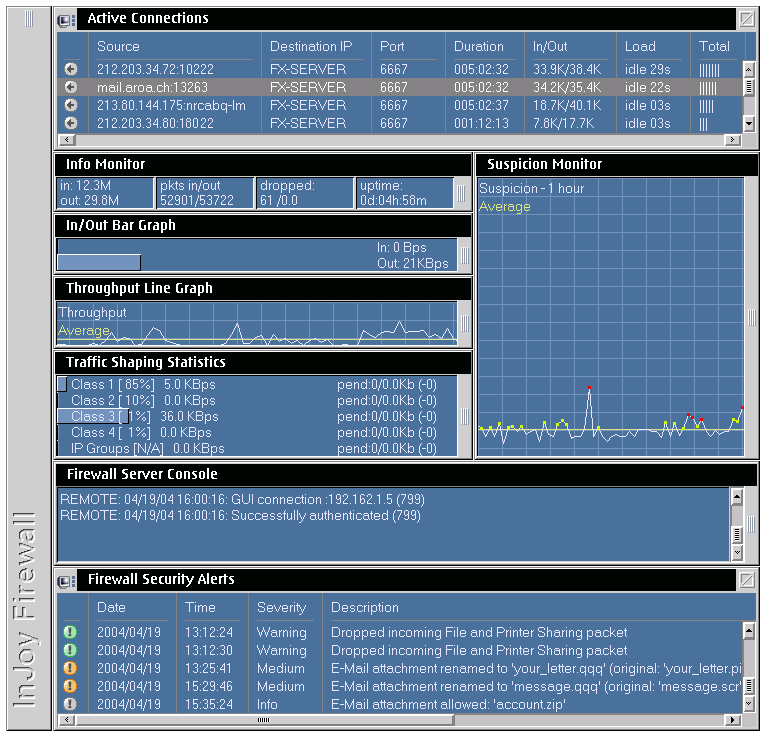Click the arrow icon for 213.80.144.175 connection
The image size is (765, 741).
[x=70, y=105]
